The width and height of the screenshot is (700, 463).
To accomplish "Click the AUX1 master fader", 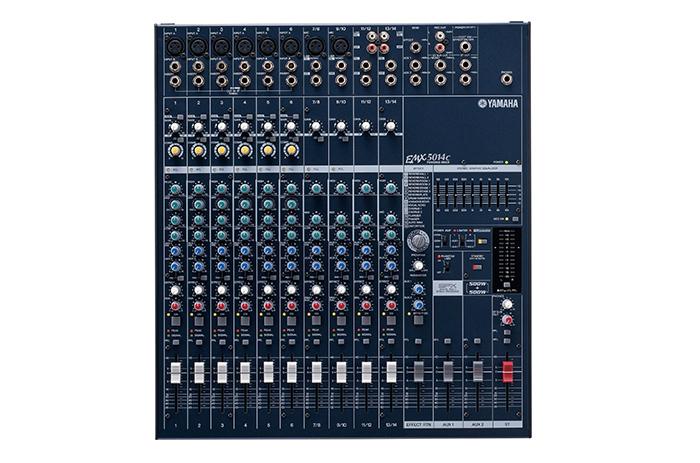I will [448, 372].
